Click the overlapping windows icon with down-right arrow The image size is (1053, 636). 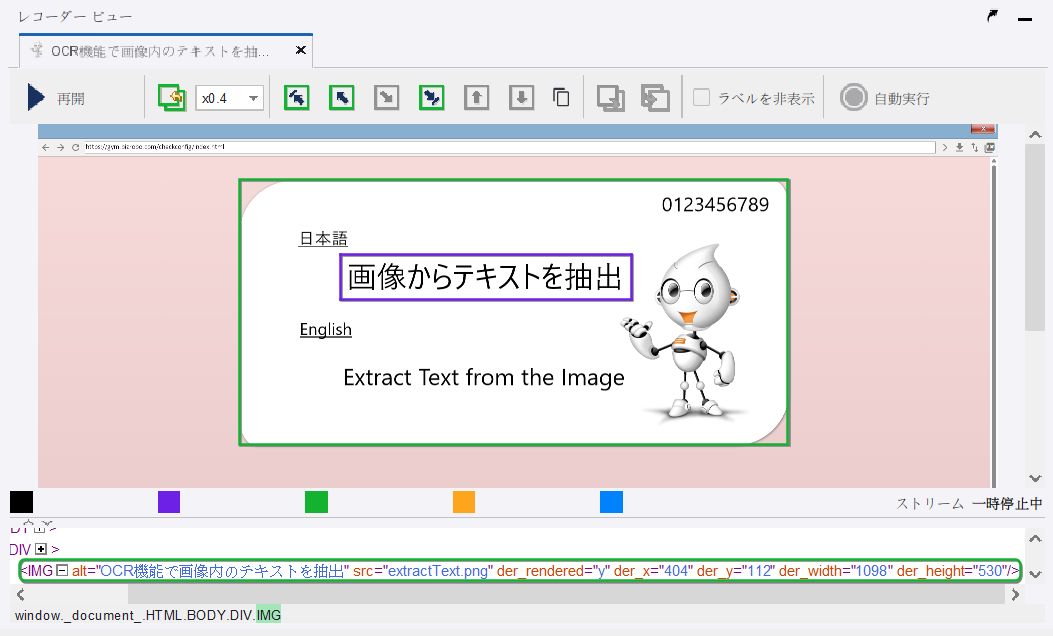(610, 98)
